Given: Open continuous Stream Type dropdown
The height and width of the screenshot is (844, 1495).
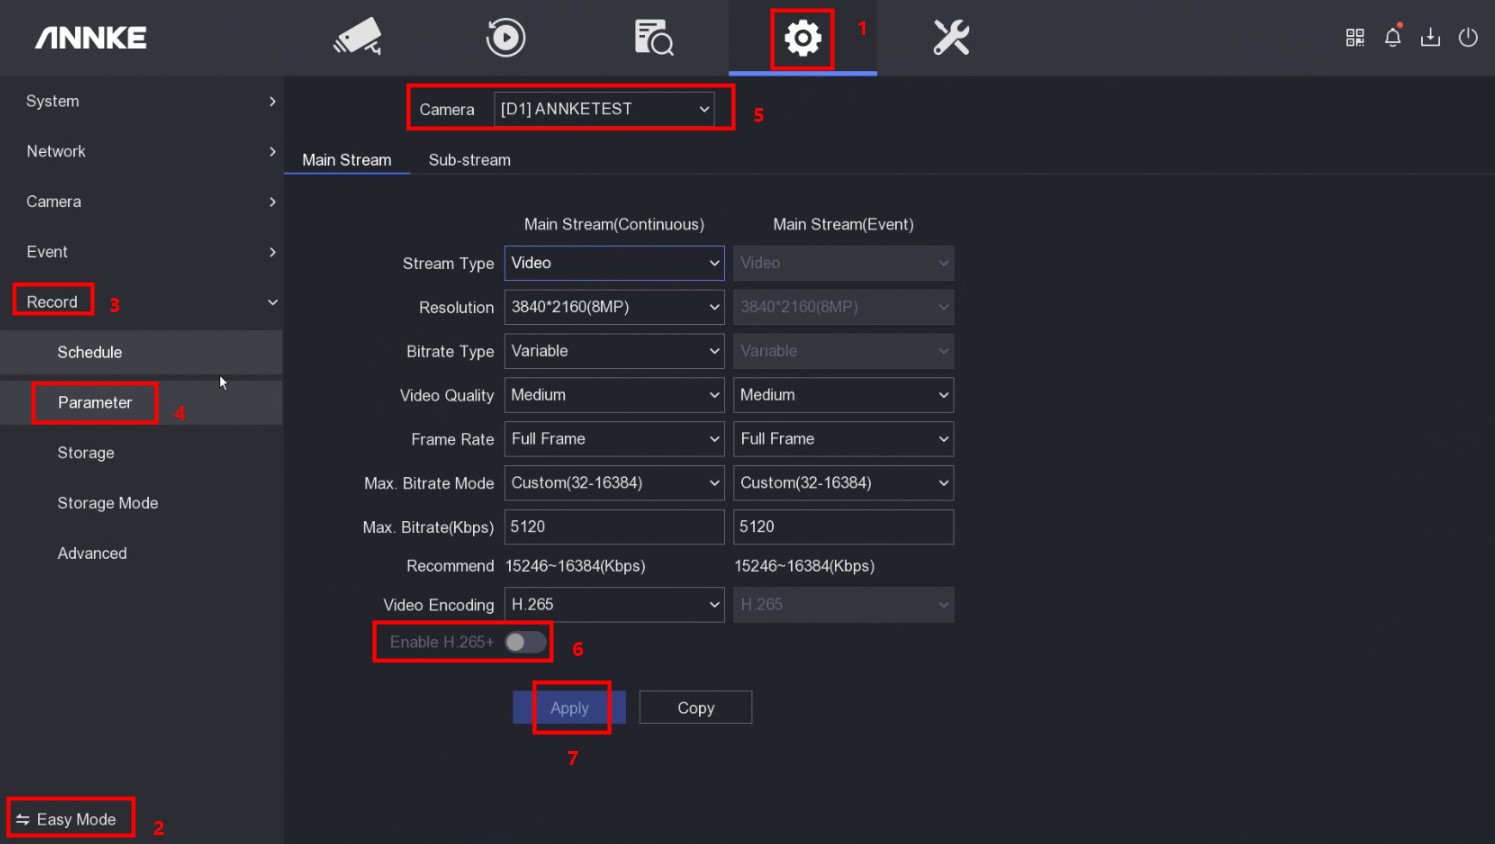Looking at the screenshot, I should click(x=614, y=263).
